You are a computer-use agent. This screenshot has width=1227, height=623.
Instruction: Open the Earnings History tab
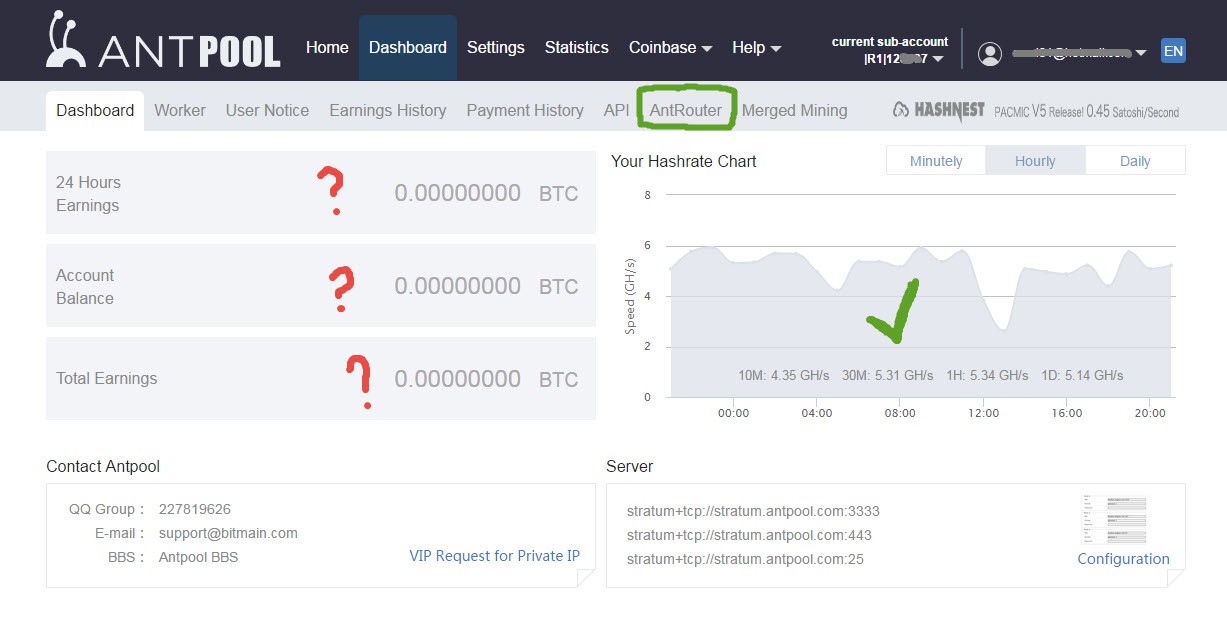[x=388, y=110]
